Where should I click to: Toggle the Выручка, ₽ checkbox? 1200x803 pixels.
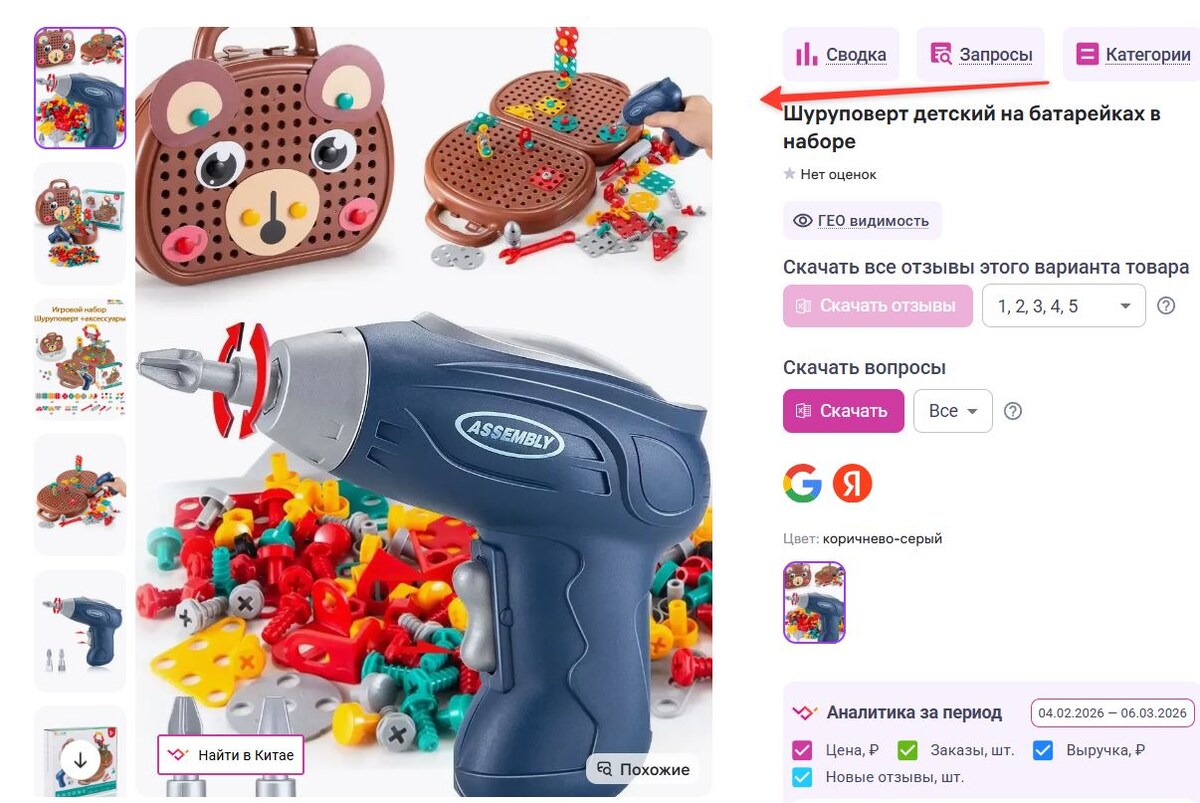click(1043, 750)
